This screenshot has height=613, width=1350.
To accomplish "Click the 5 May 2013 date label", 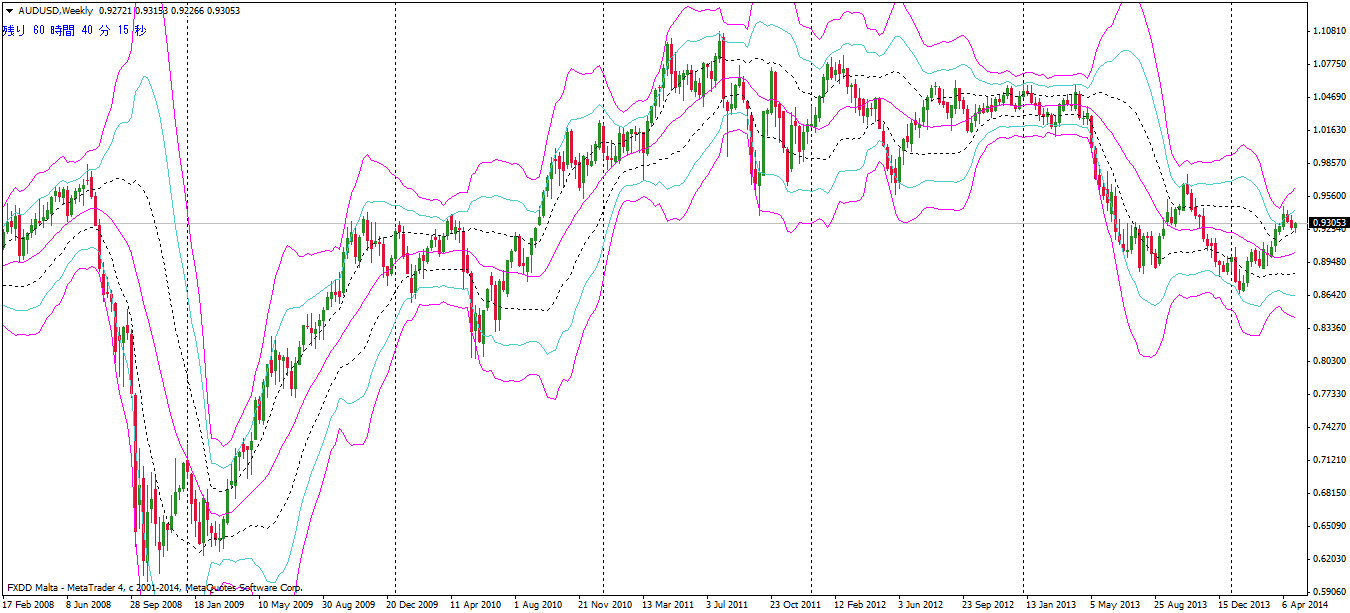I will 1114,605.
